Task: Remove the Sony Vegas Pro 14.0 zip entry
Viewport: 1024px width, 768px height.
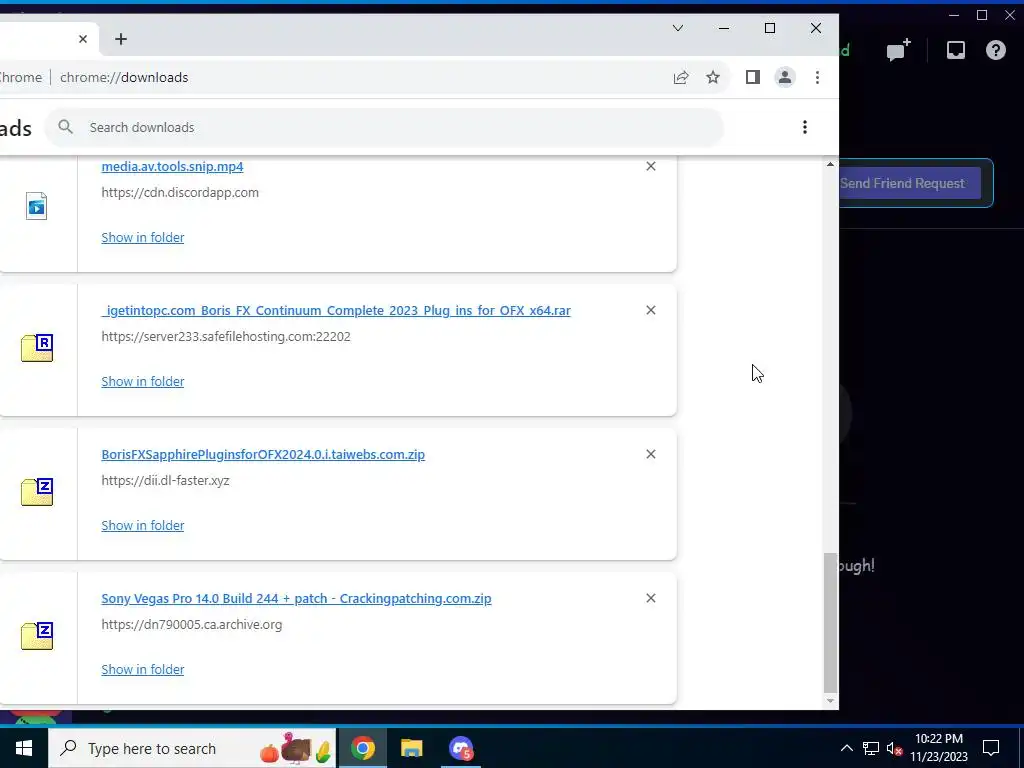Action: tap(650, 598)
